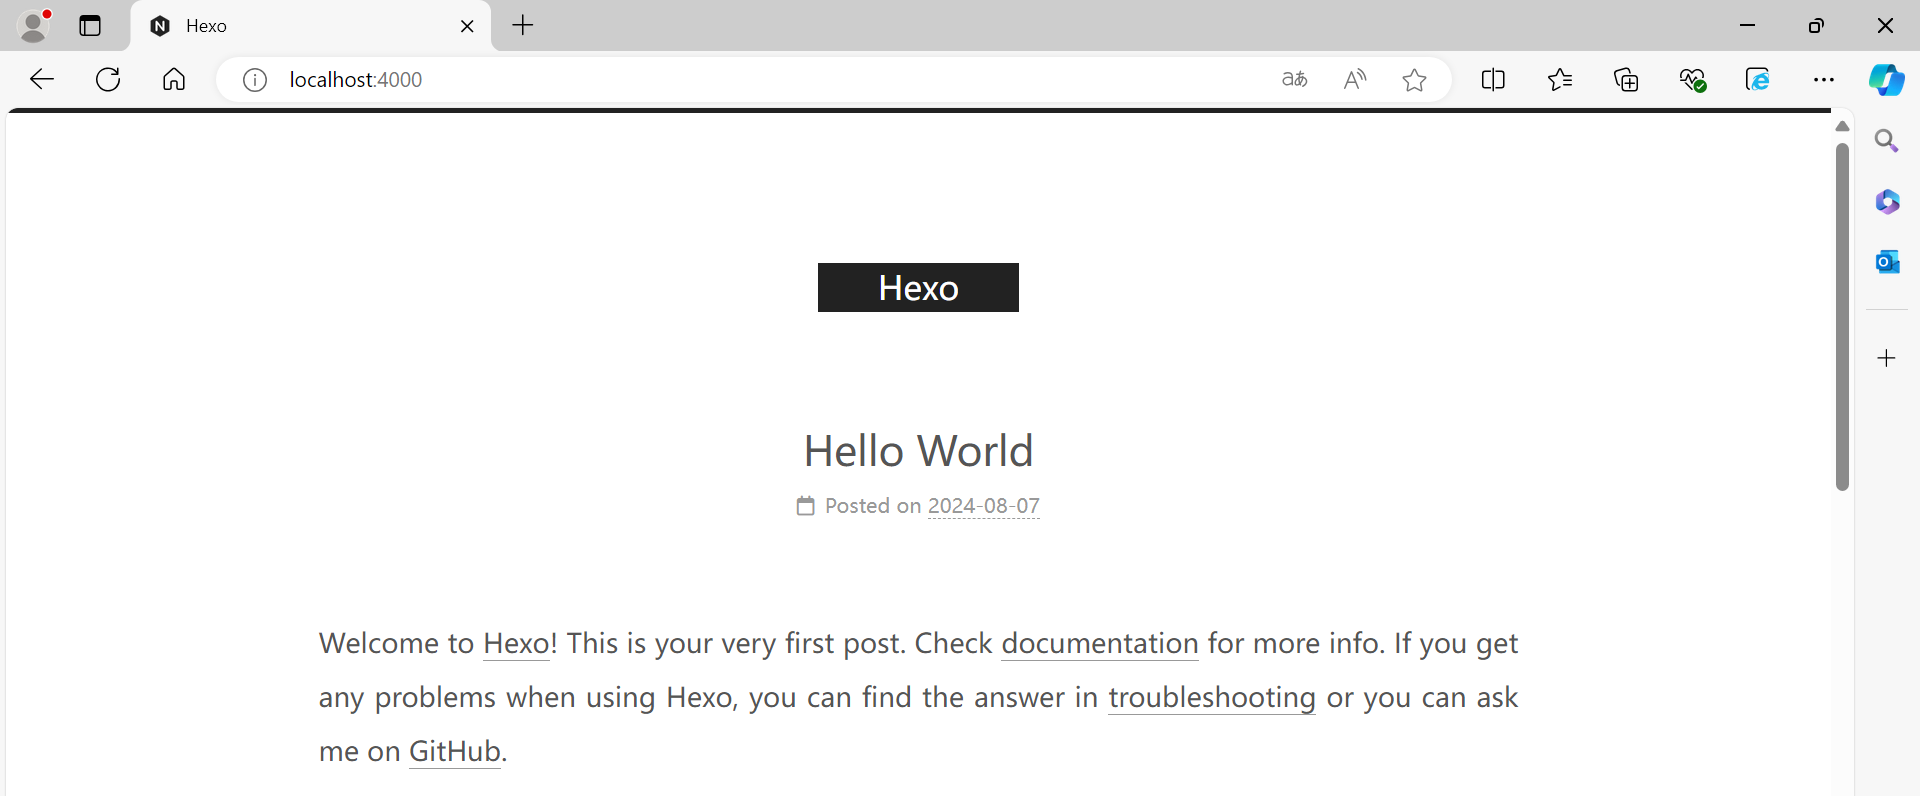
Task: Go to the browser home page
Action: [174, 79]
